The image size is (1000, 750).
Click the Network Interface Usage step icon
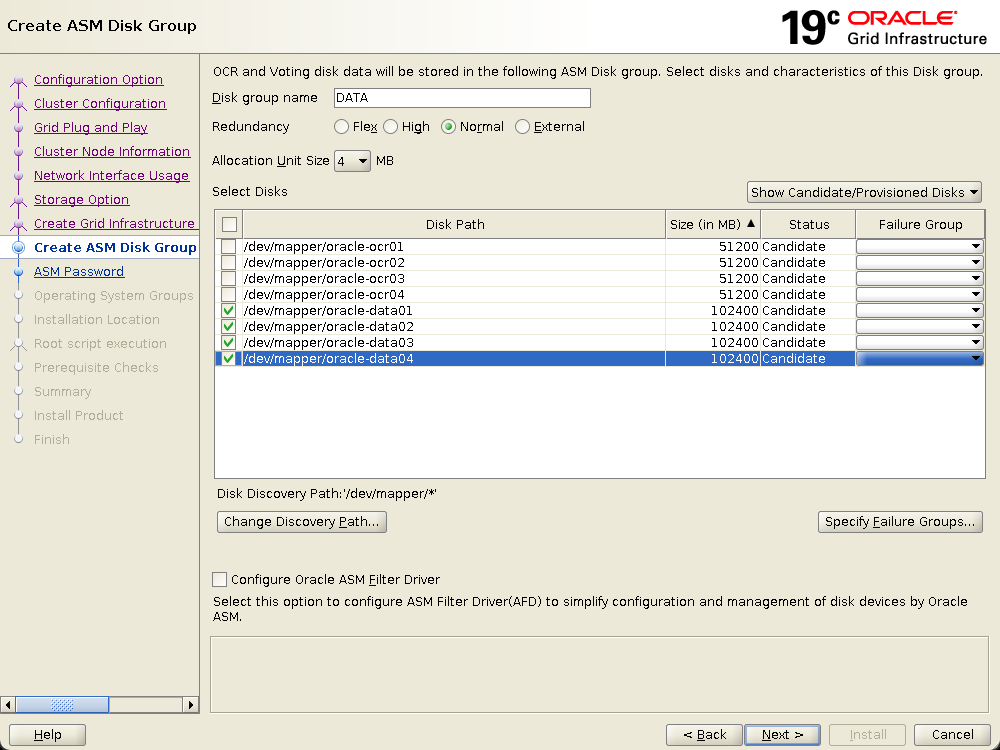[18, 176]
